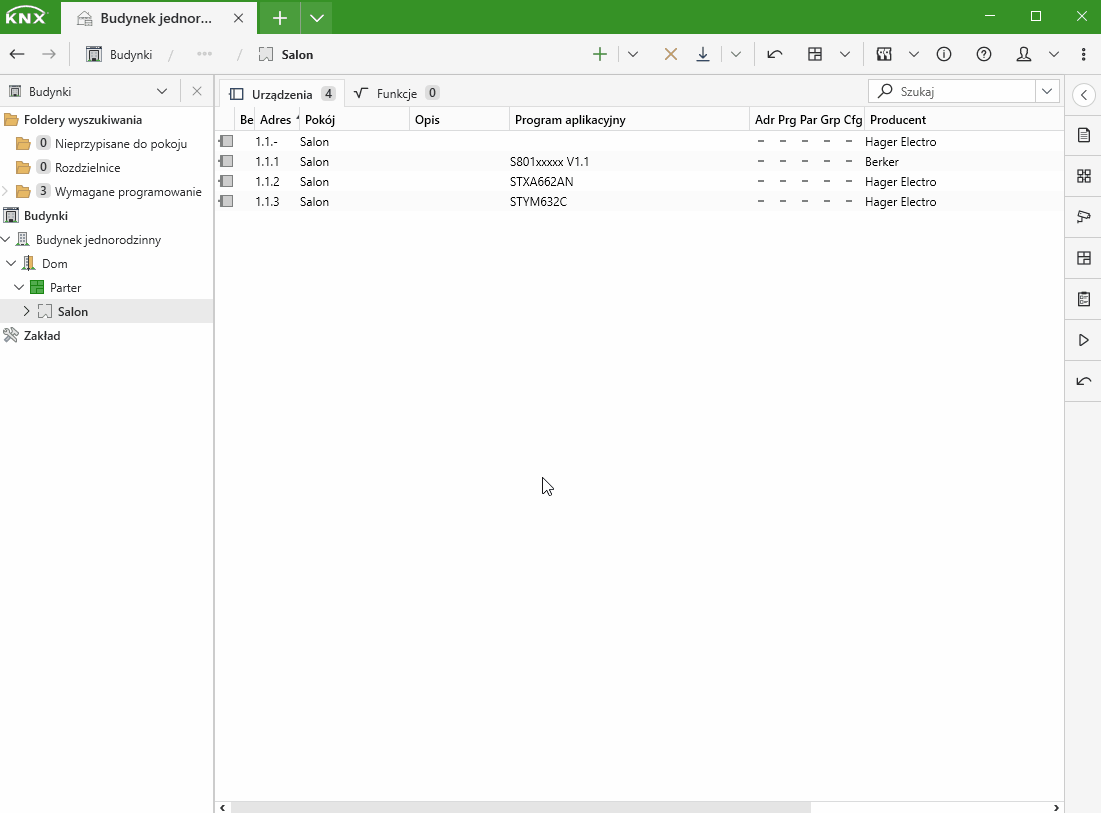
Task: Open the monitor camera panel in right sidebar
Action: coord(1083,217)
